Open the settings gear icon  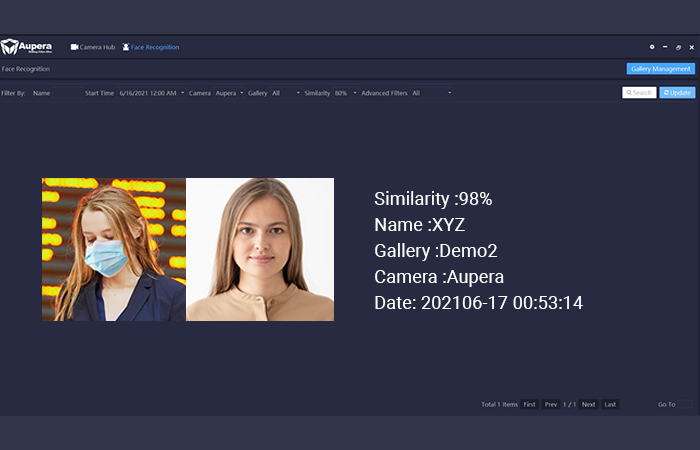pyautogui.click(x=652, y=47)
